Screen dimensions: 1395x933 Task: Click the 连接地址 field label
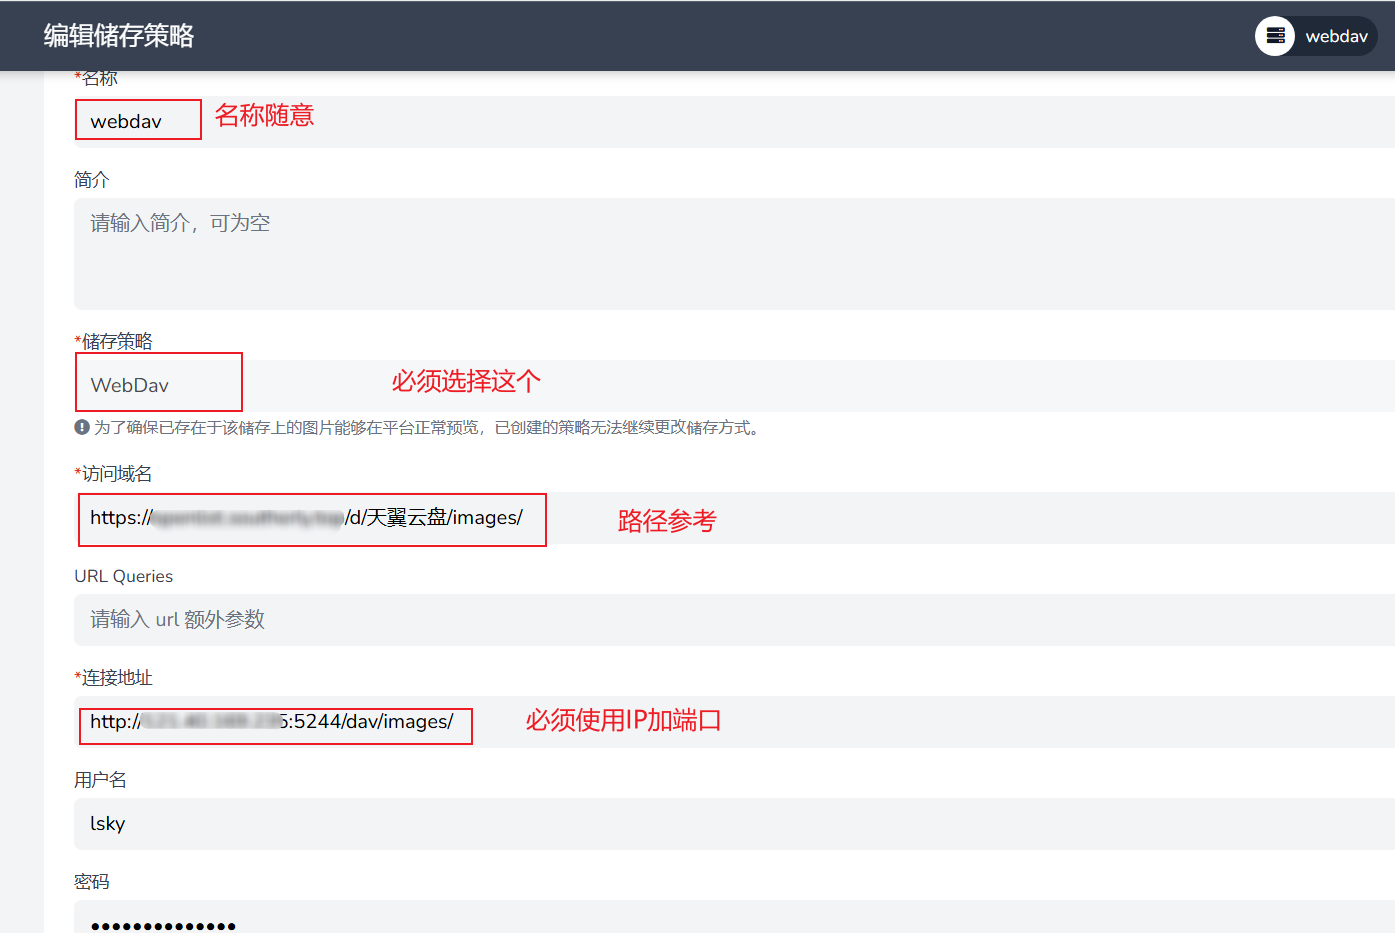coord(116,678)
